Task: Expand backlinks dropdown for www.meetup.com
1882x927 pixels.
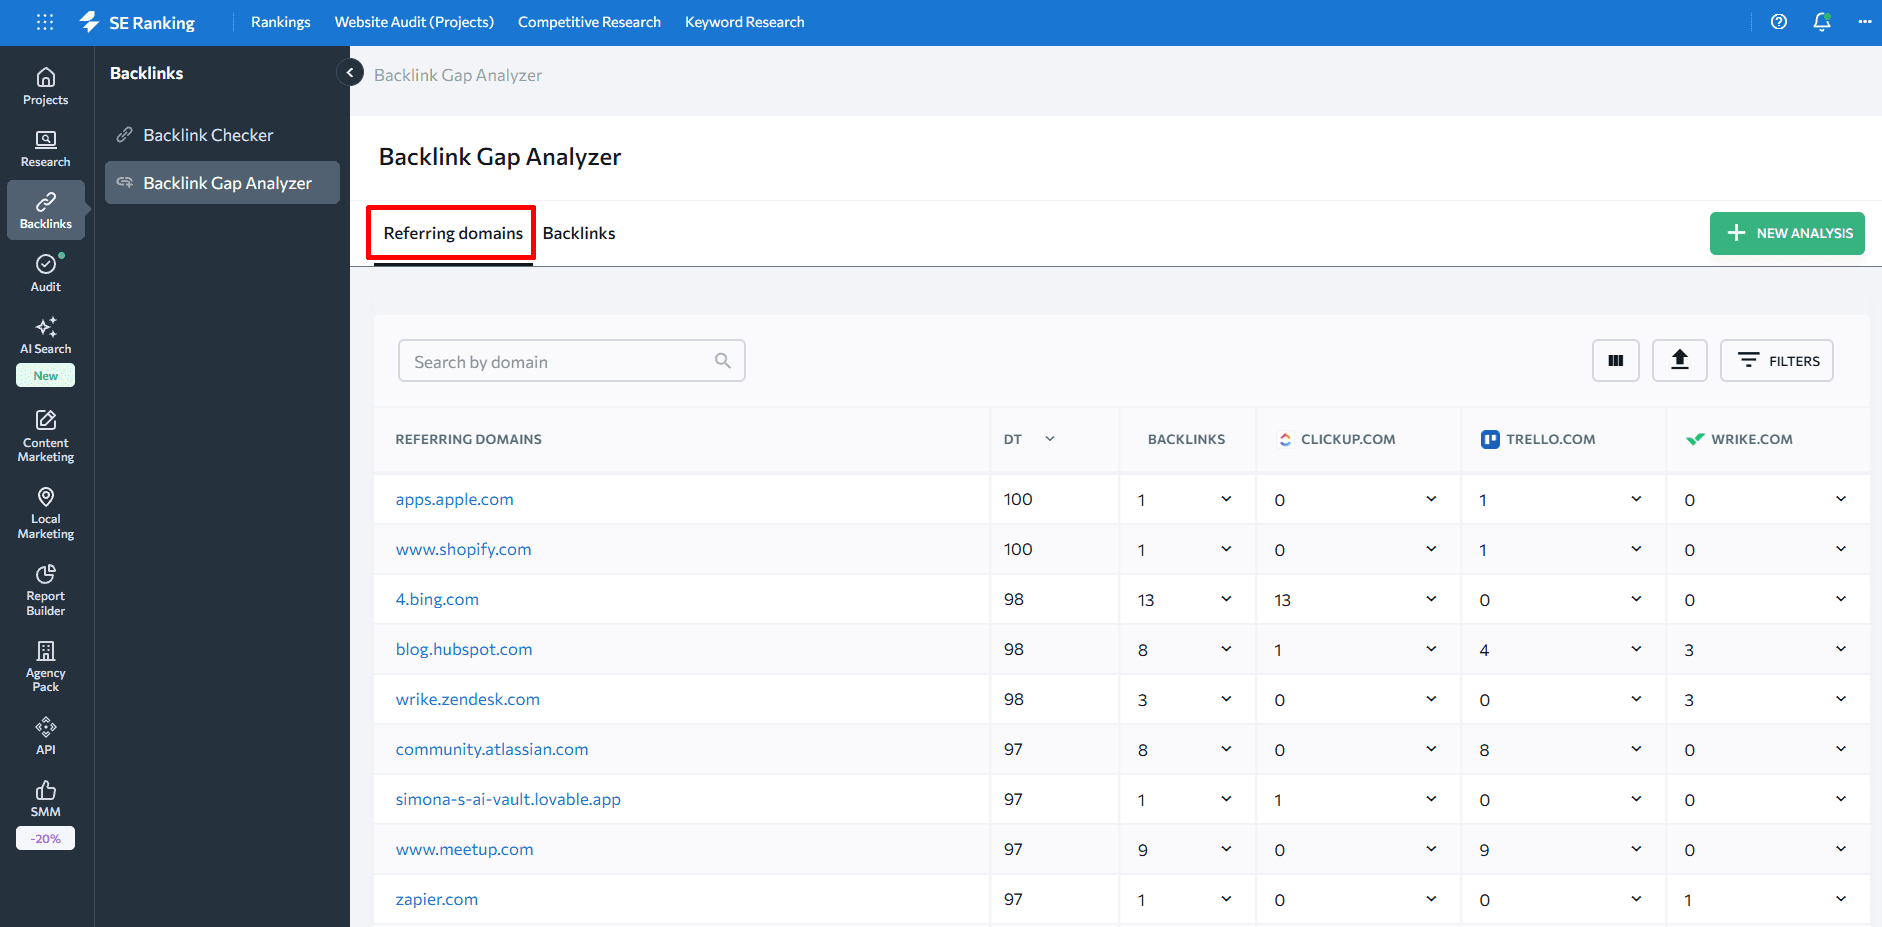Action: (1226, 849)
